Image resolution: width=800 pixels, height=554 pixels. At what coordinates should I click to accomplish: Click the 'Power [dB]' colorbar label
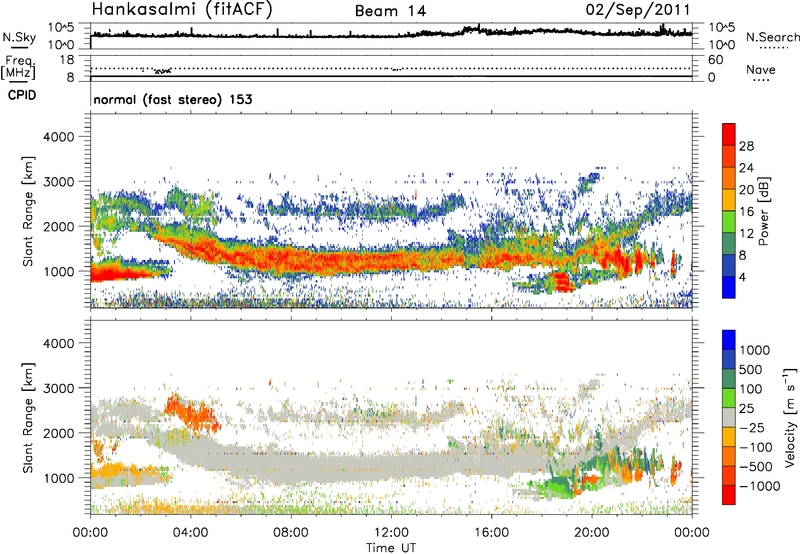pyautogui.click(x=763, y=211)
